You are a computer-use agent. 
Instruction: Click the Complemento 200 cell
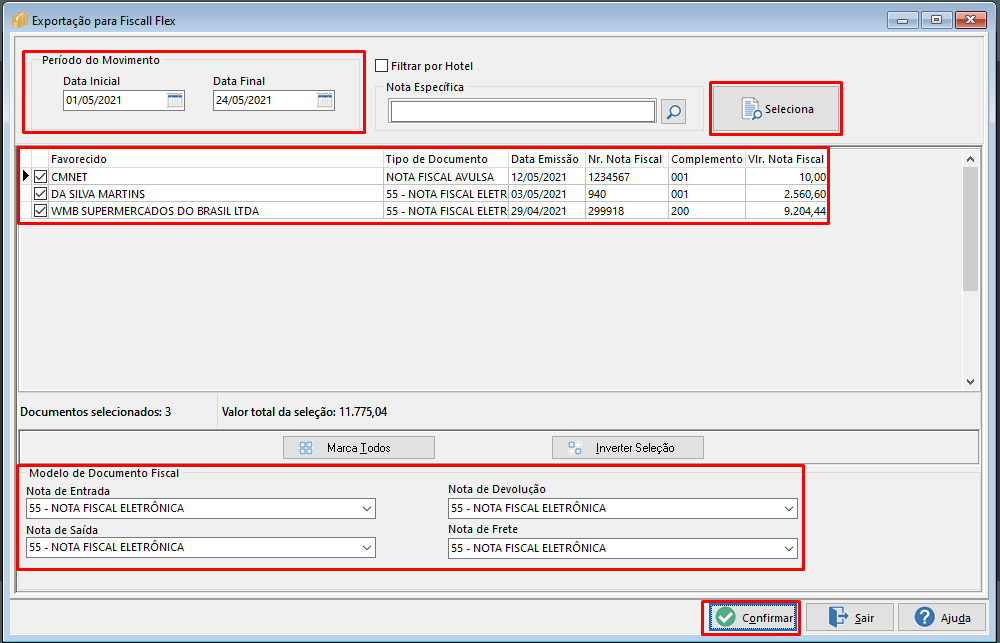point(707,211)
